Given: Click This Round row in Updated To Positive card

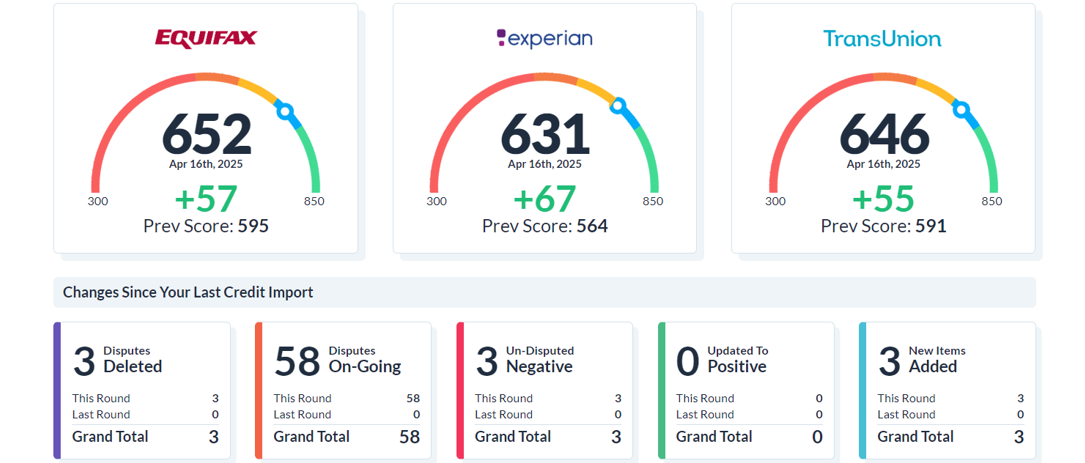Looking at the screenshot, I should 749,398.
